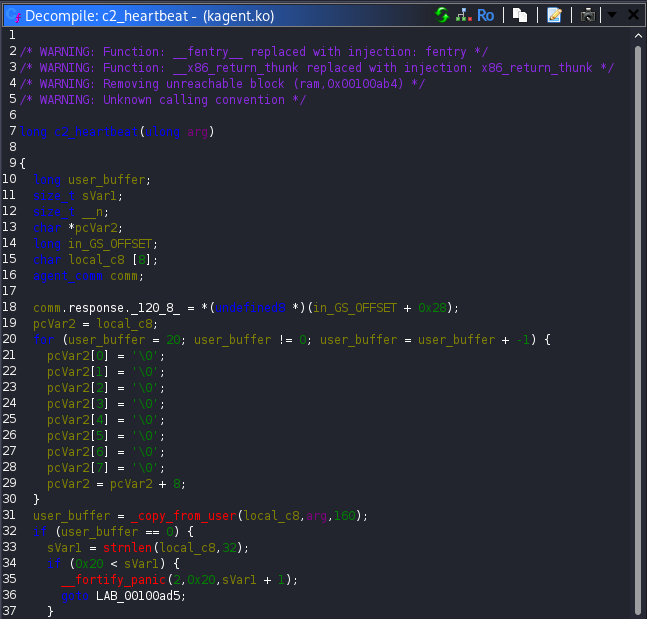This screenshot has height=619, width=647.
Task: Open the graph view icon in toolbar
Action: [463, 15]
